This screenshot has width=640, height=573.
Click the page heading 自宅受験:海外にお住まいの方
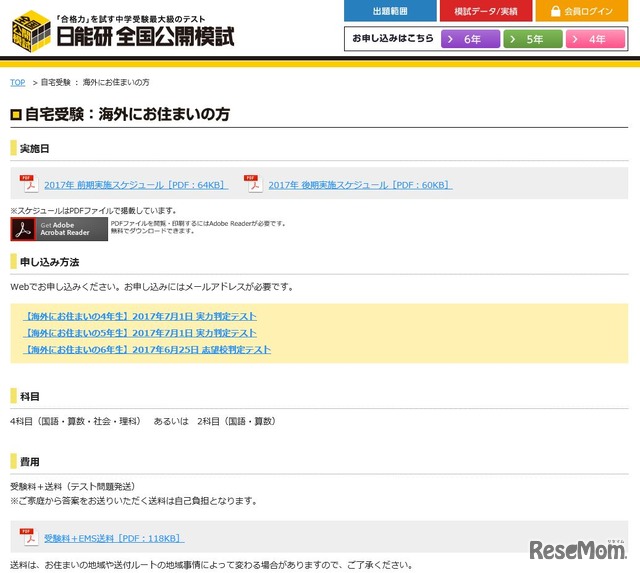(x=127, y=114)
